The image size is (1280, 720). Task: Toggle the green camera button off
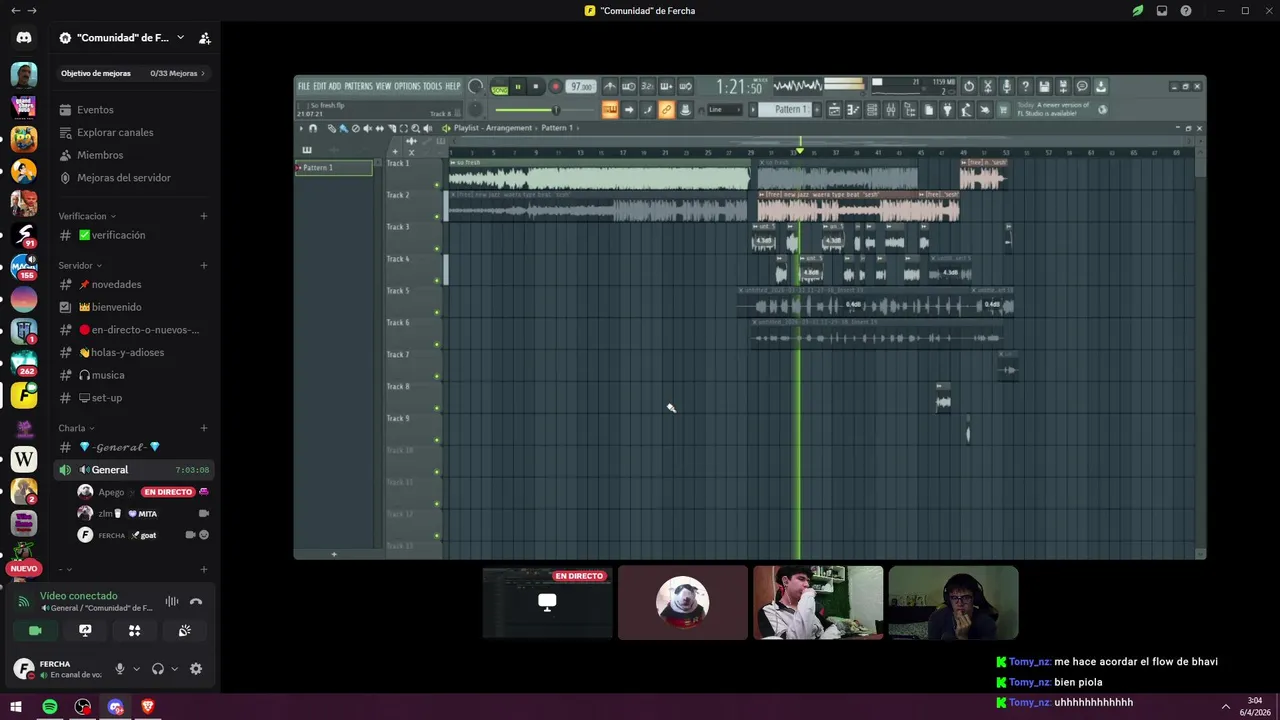(35, 630)
